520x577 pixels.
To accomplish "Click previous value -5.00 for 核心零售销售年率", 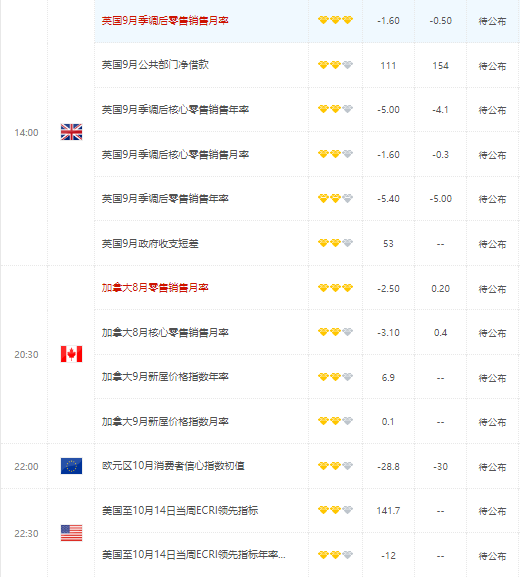I will tap(388, 110).
